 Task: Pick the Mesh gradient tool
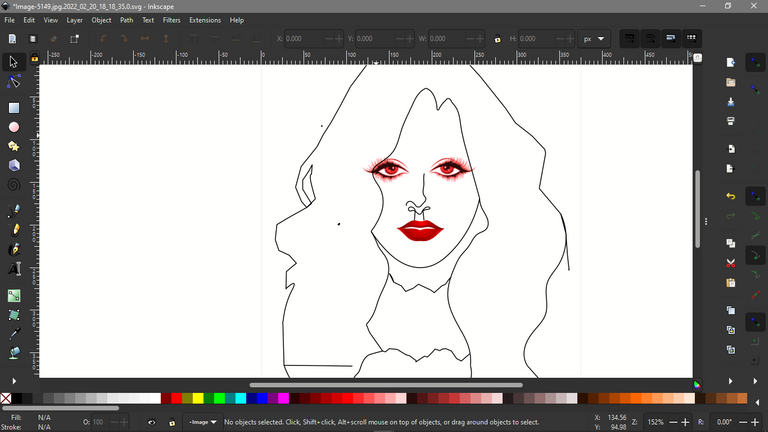pos(14,315)
